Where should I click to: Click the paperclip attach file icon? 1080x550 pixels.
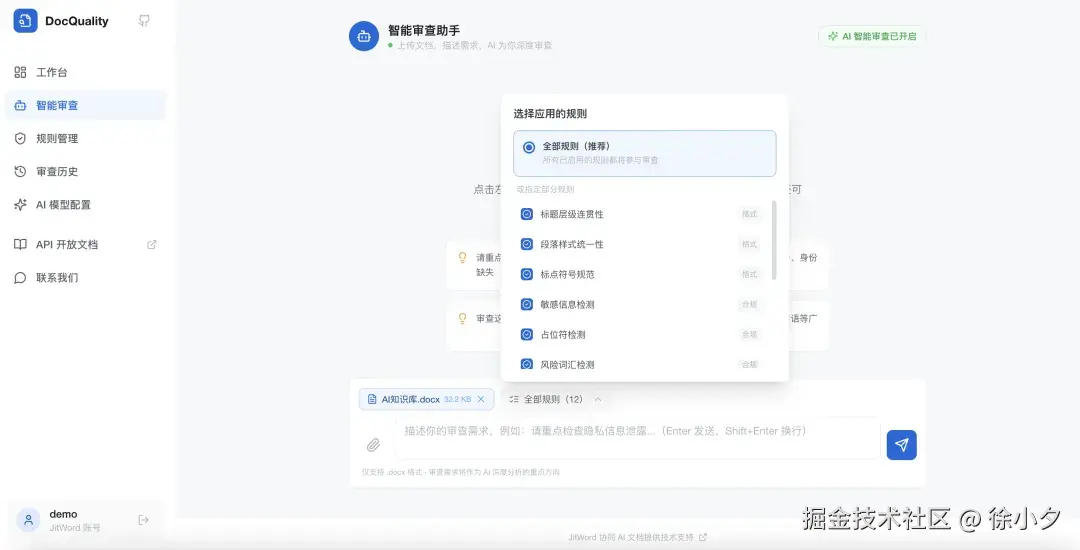point(373,445)
